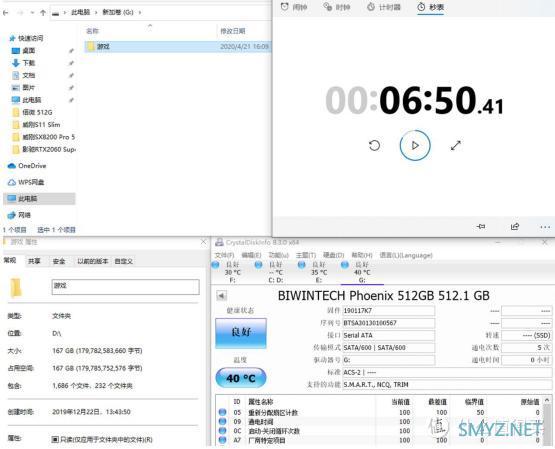Close the folder Properties dialog
The height and width of the screenshot is (449, 555).
click(x=204, y=242)
